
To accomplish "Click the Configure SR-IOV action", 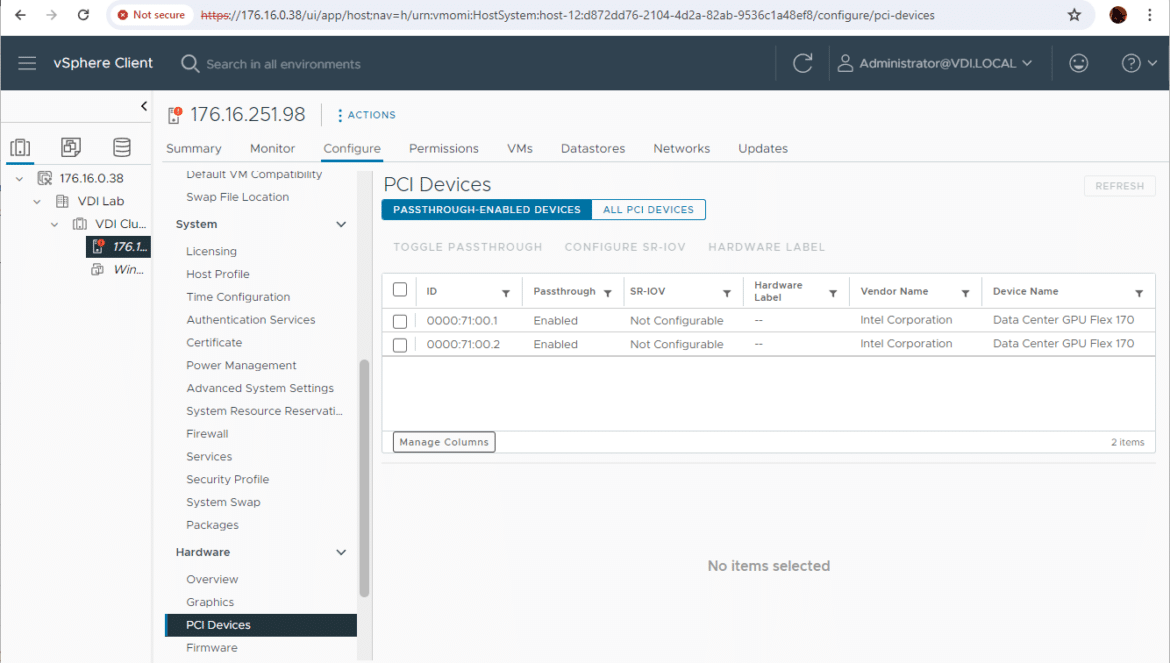I will [625, 247].
